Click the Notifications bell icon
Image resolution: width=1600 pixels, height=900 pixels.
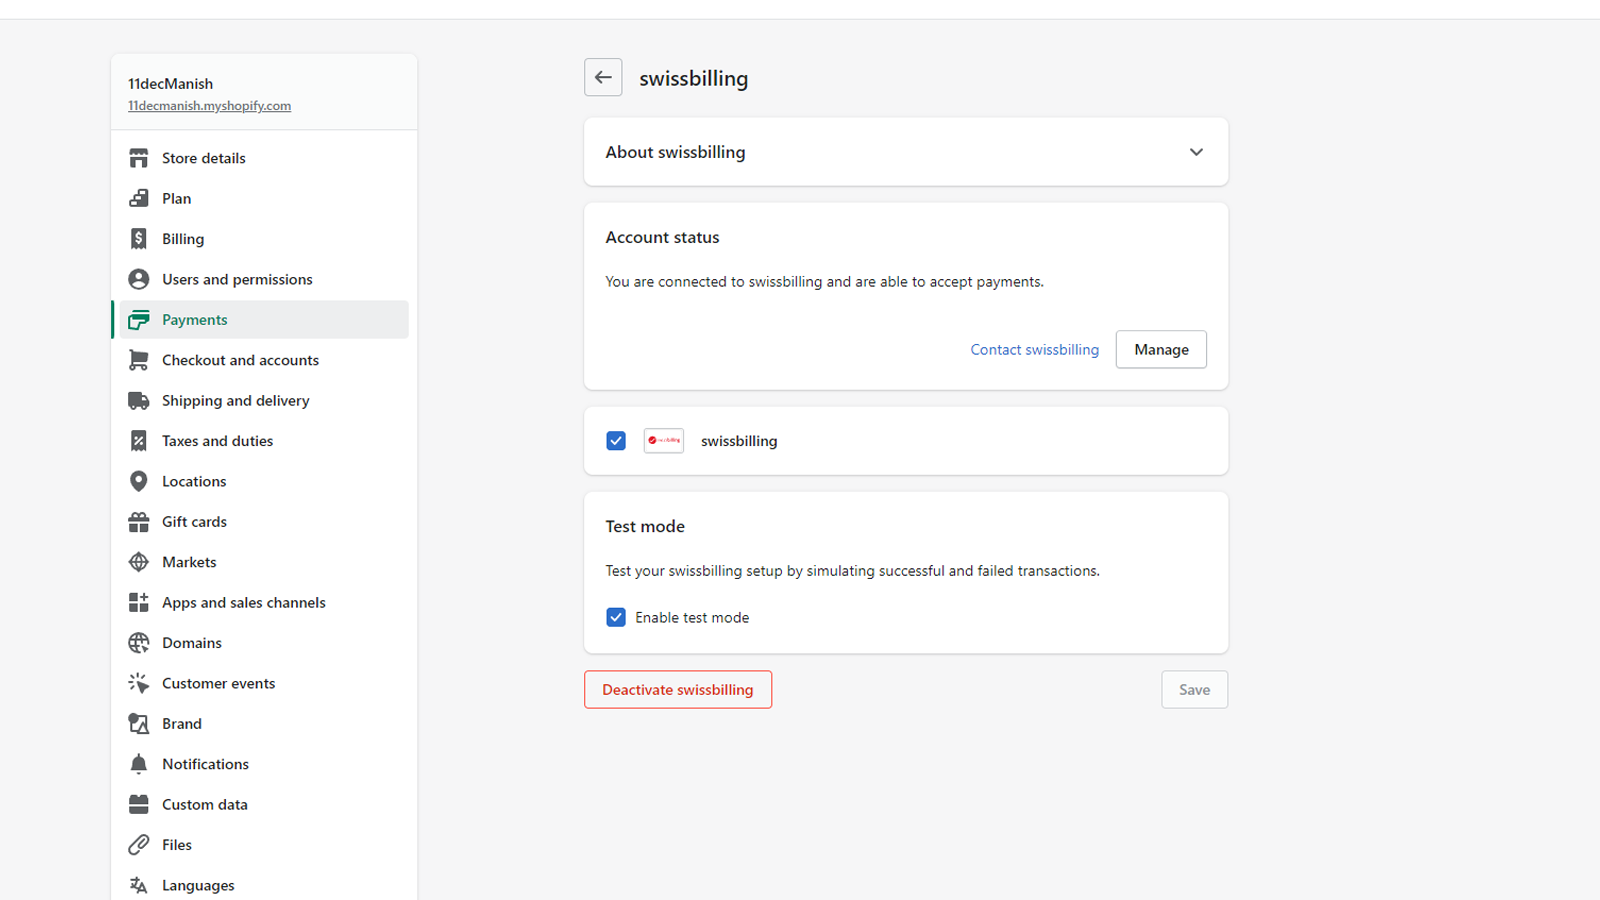(139, 764)
